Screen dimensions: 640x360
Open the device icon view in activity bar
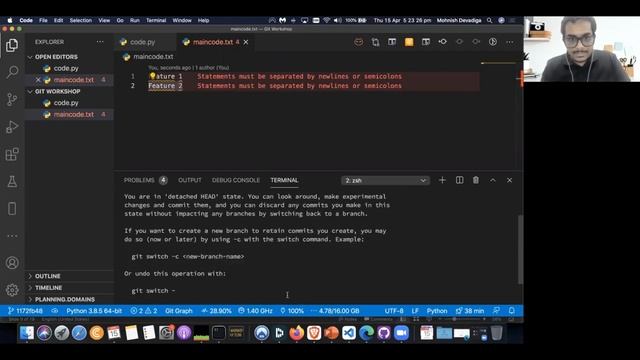[12, 209]
